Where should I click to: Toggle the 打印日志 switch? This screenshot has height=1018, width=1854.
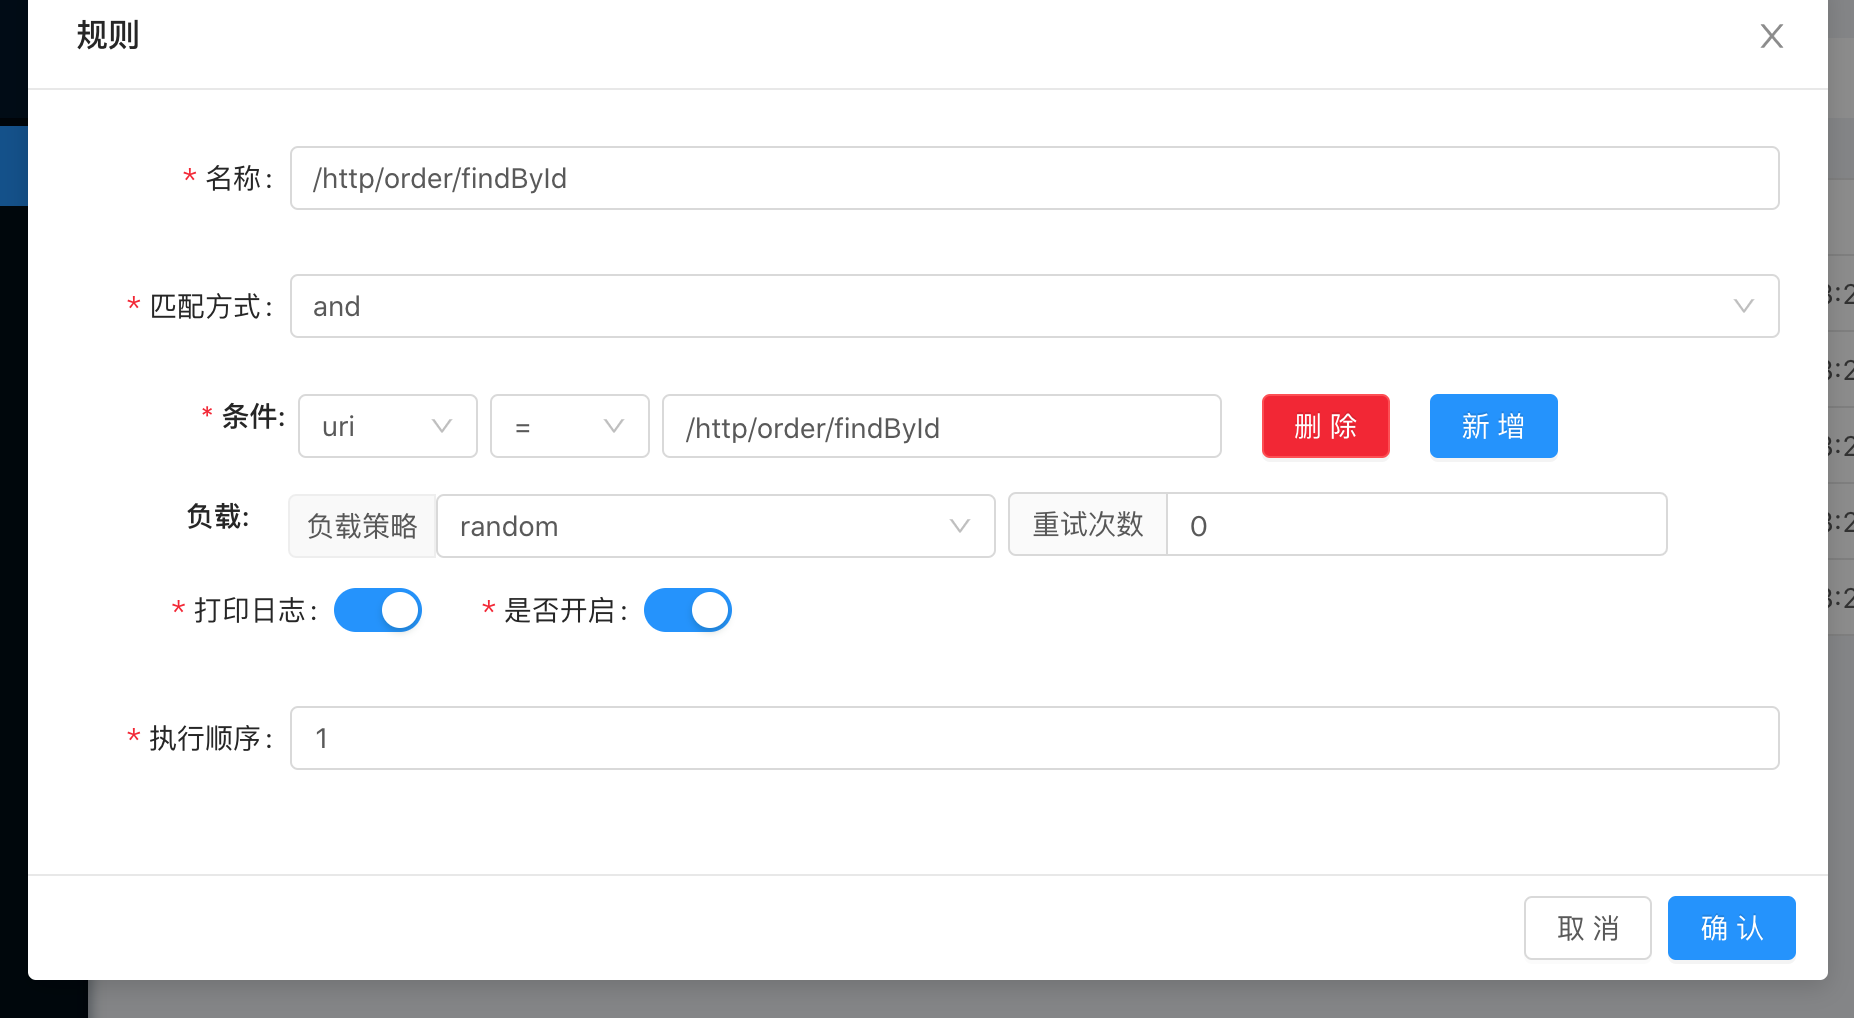(x=377, y=610)
